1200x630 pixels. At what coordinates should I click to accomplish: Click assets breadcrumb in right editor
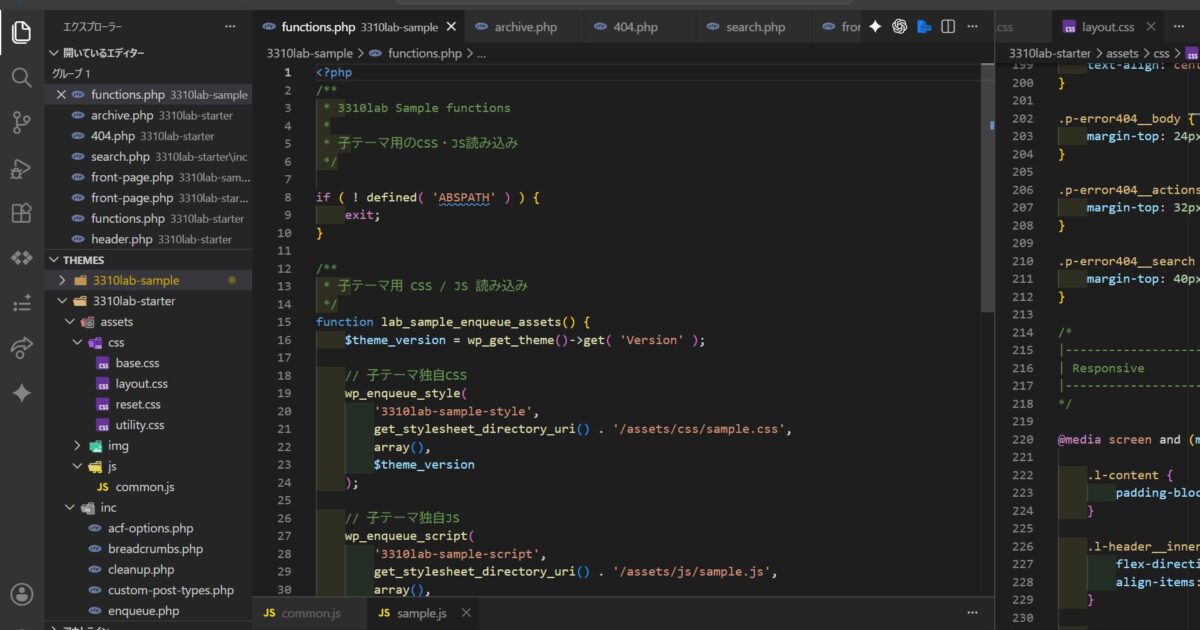[x=1122, y=53]
